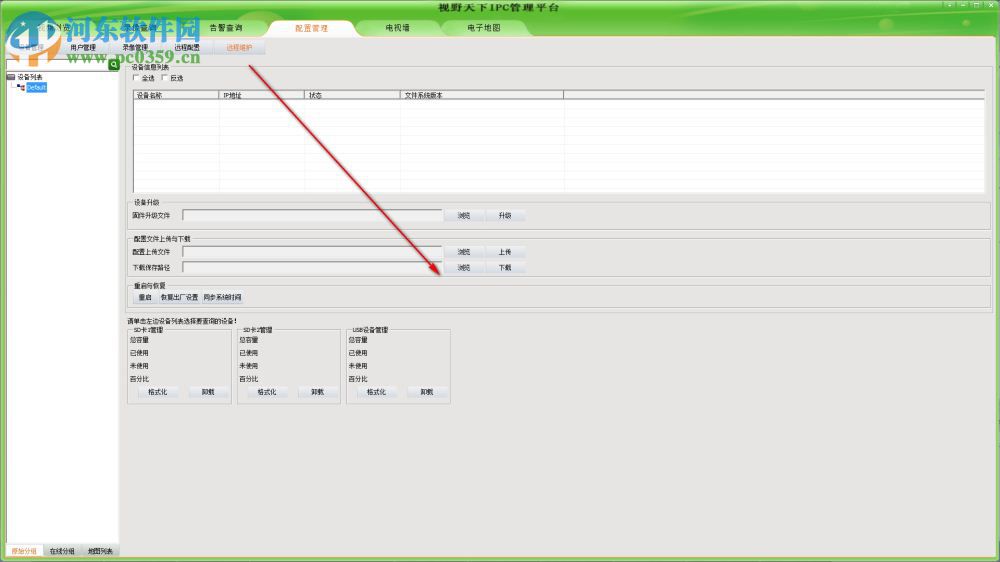
Task: Open the 远程配置 sub-tab
Action: (187, 48)
